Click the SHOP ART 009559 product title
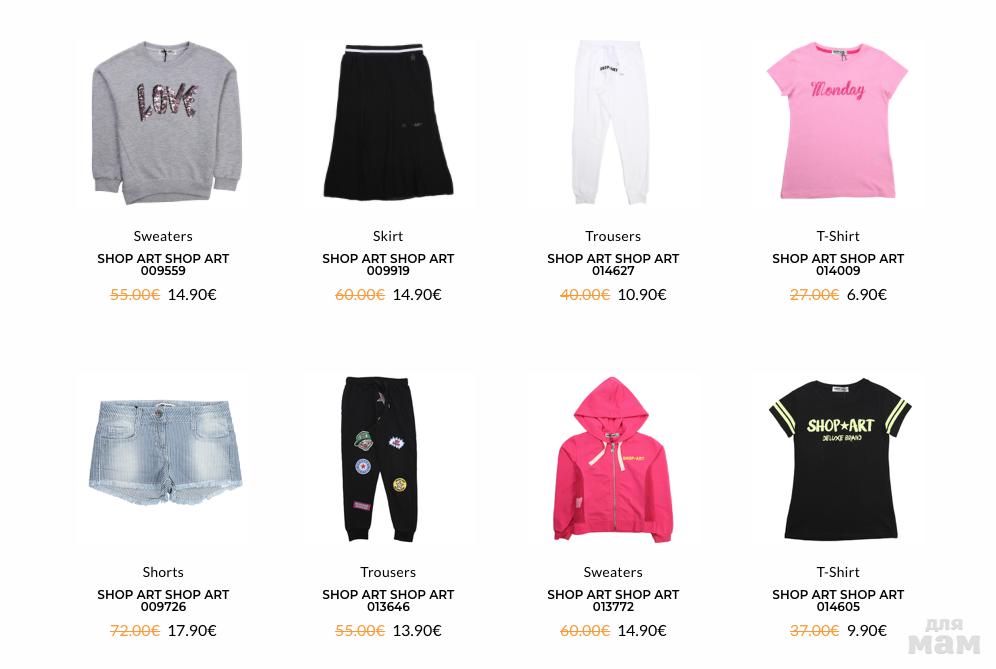The width and height of the screenshot is (996, 669). (163, 264)
